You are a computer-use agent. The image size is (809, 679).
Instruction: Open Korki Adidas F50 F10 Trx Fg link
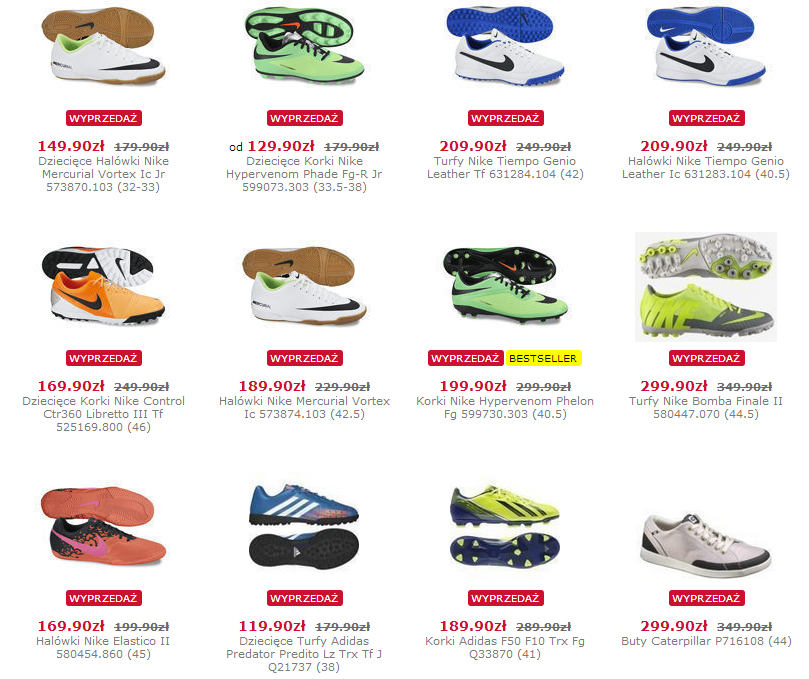(x=505, y=648)
